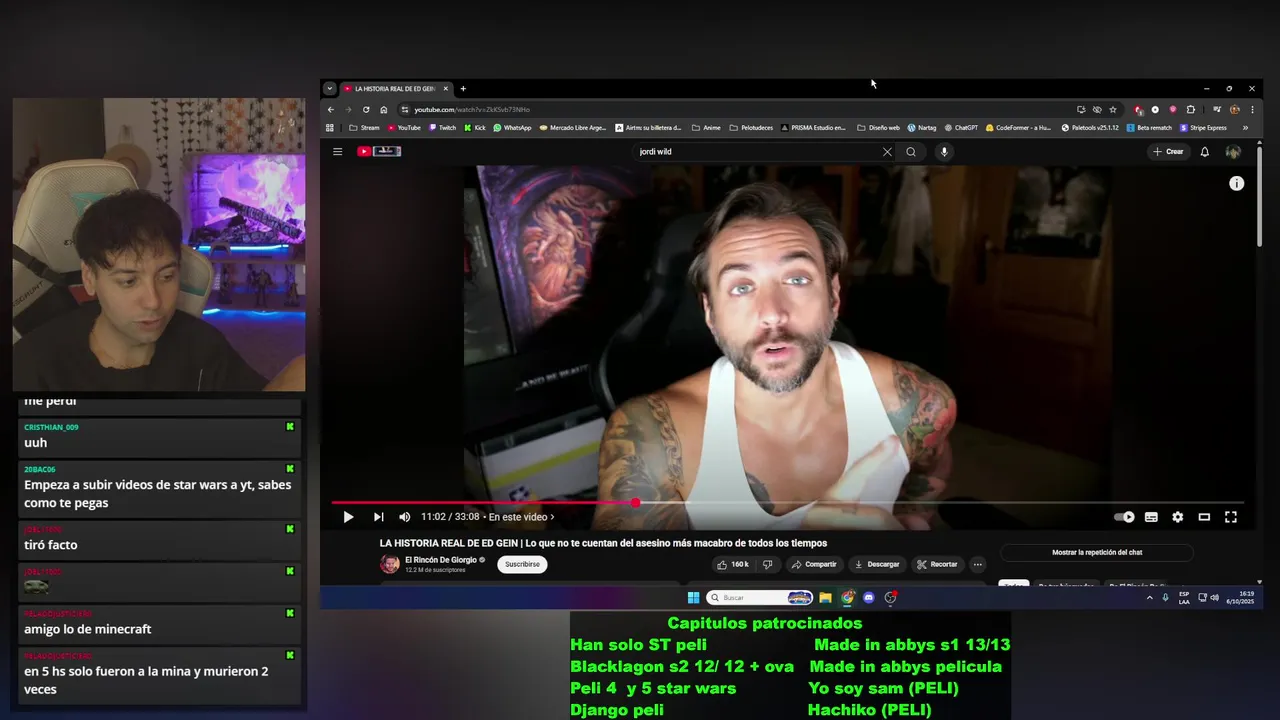Open the Kick bookmark
Screen dimensions: 1280x720
coord(475,128)
